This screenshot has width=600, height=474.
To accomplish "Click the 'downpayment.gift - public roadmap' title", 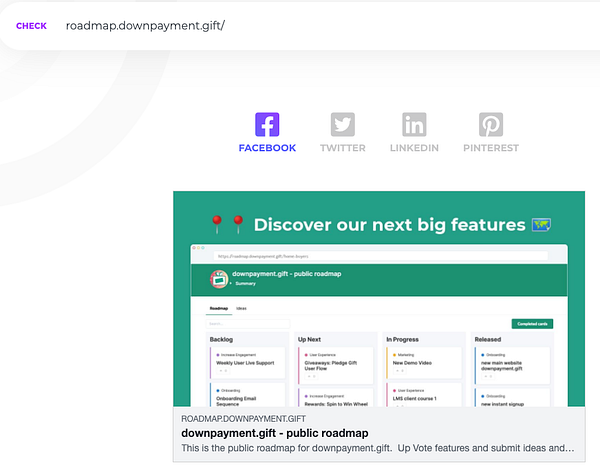I will tap(275, 433).
